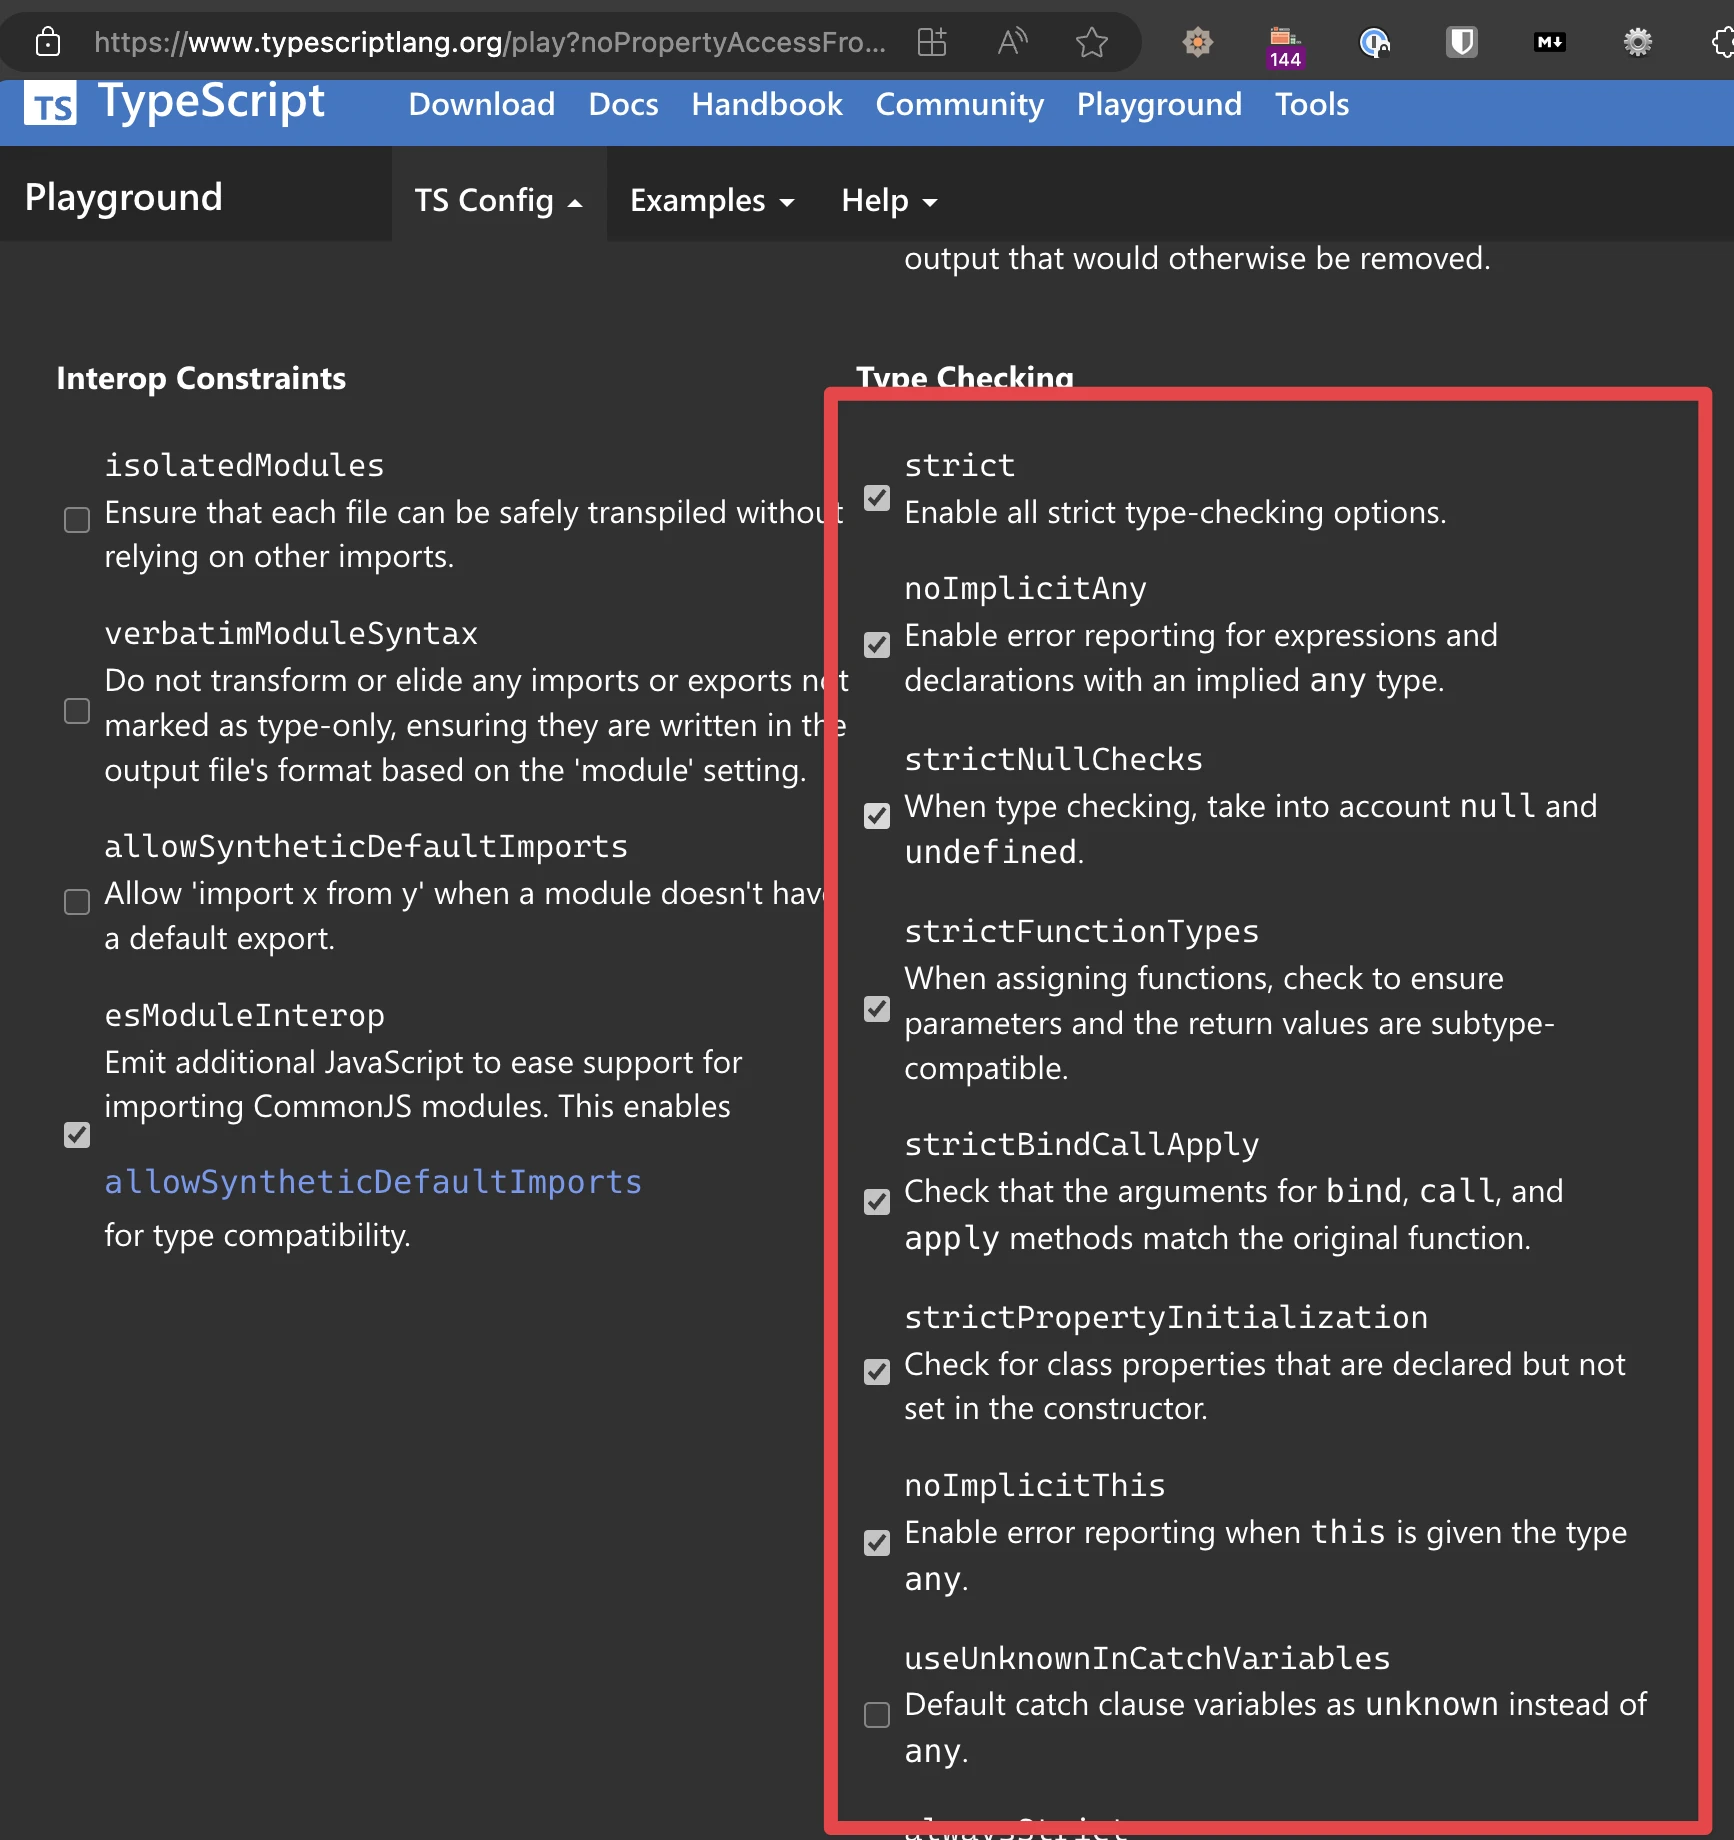Click the Type Checking heading
The height and width of the screenshot is (1840, 1734).
click(965, 376)
